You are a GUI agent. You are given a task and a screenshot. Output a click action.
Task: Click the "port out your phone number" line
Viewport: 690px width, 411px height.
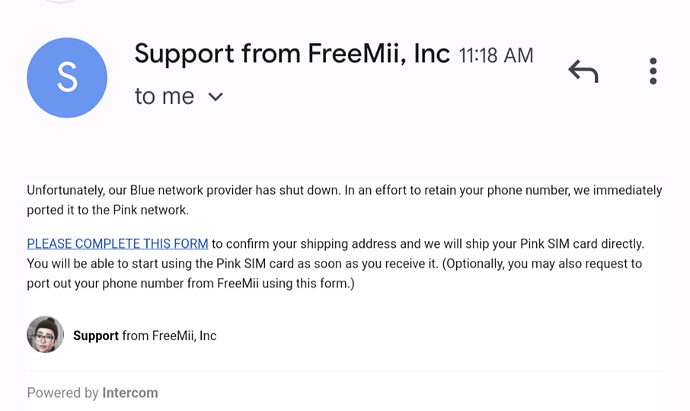click(x=191, y=283)
